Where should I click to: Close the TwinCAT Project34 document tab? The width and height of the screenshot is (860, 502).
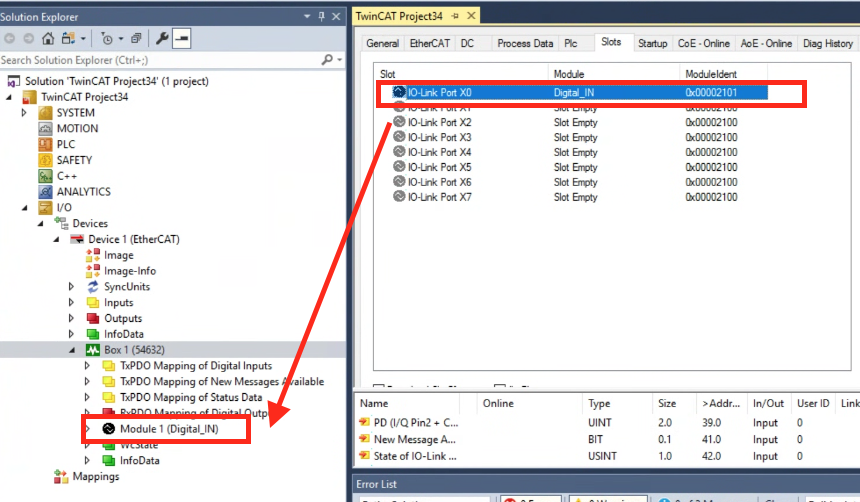point(471,16)
